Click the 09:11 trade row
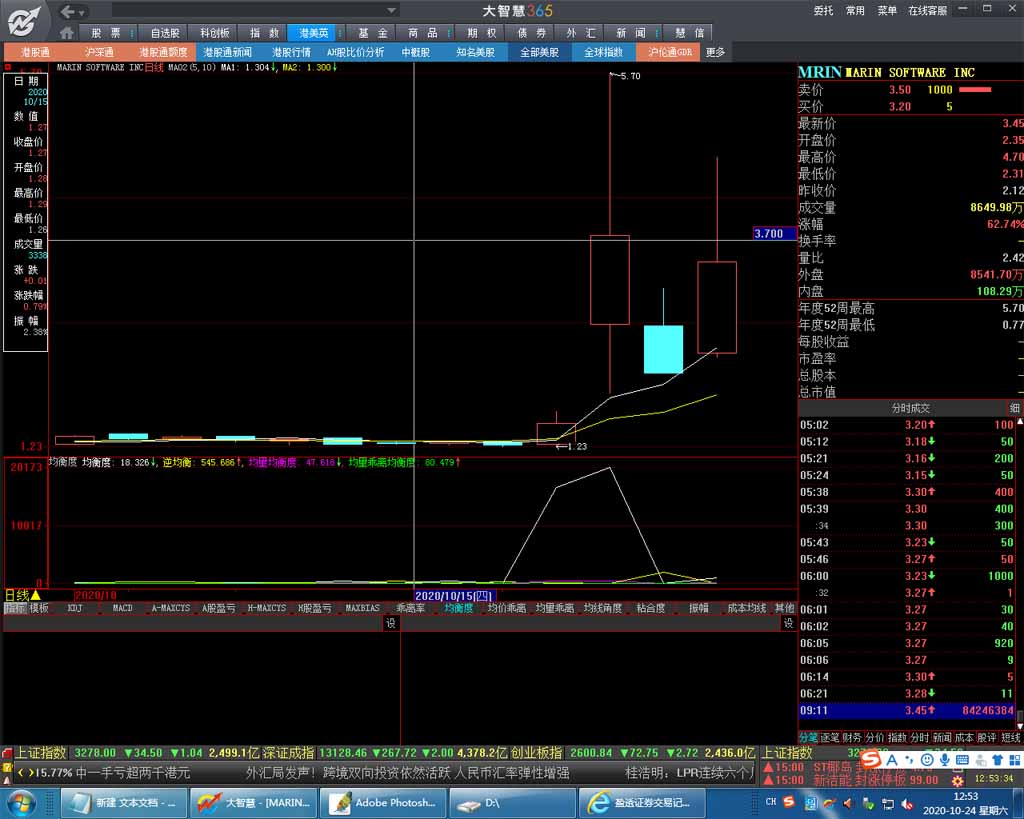Viewport: 1024px width, 819px height. [x=907, y=710]
